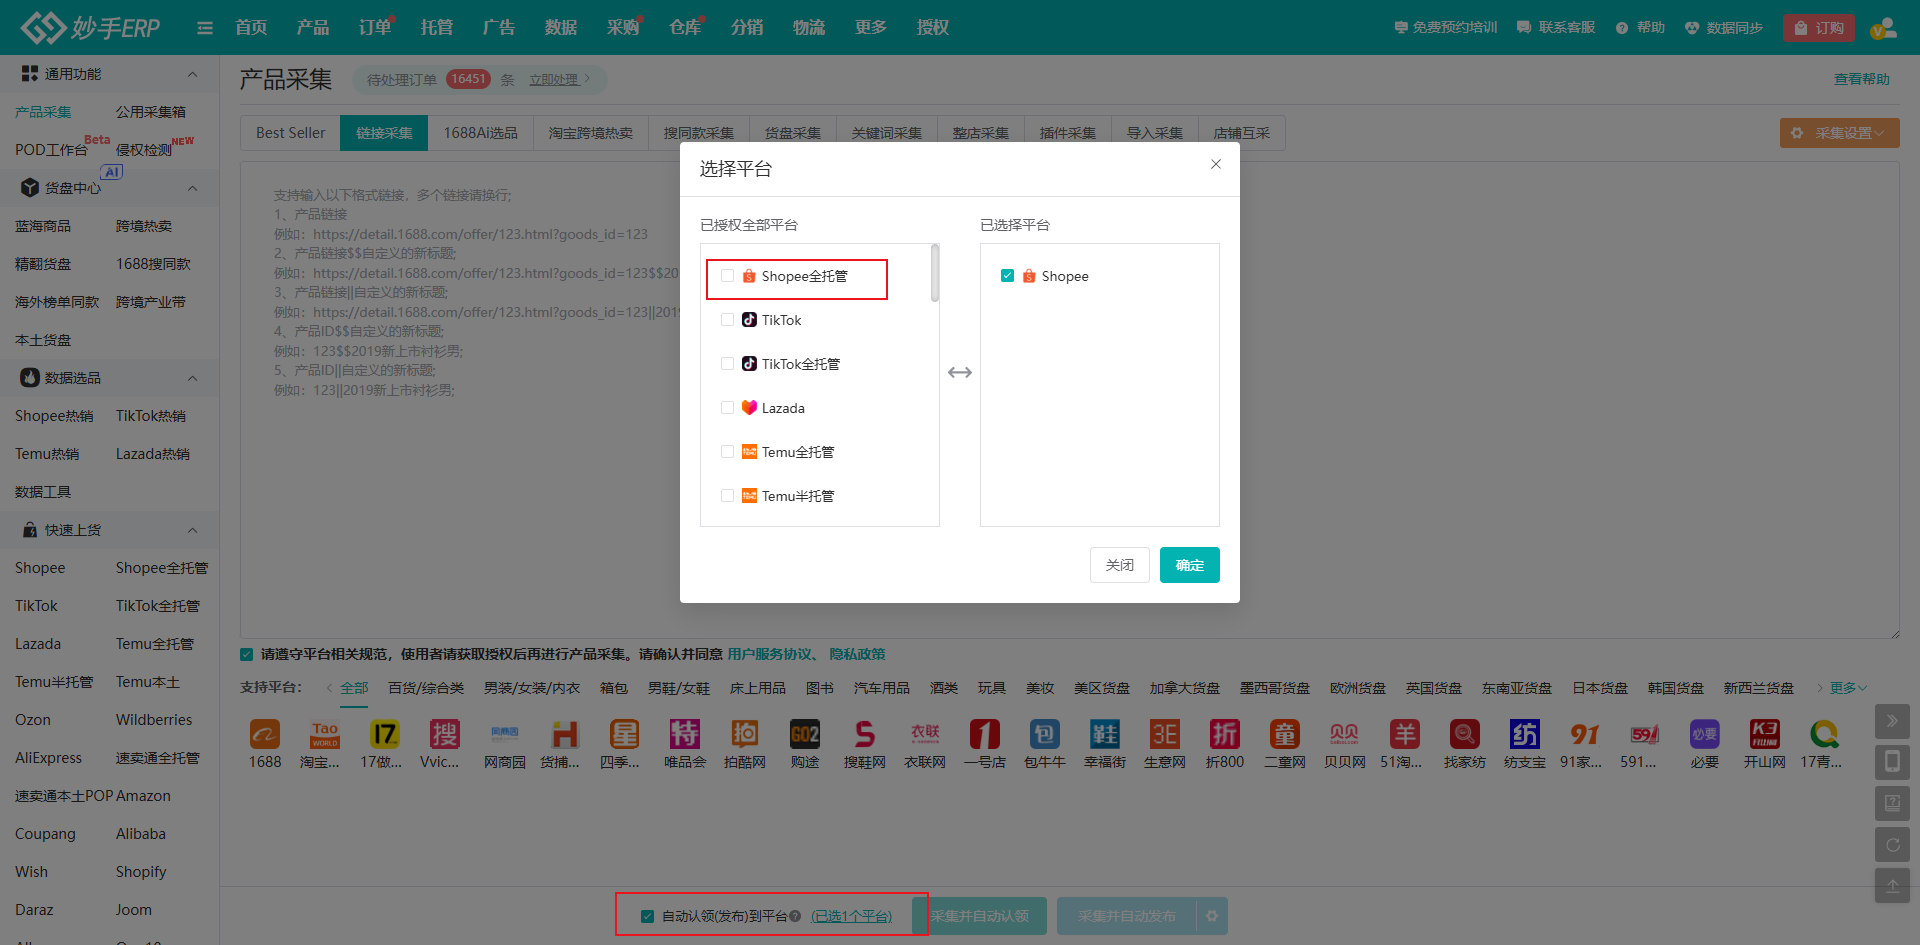Select the 拍酷网 platform icon
The image size is (1920, 945).
(x=744, y=735)
